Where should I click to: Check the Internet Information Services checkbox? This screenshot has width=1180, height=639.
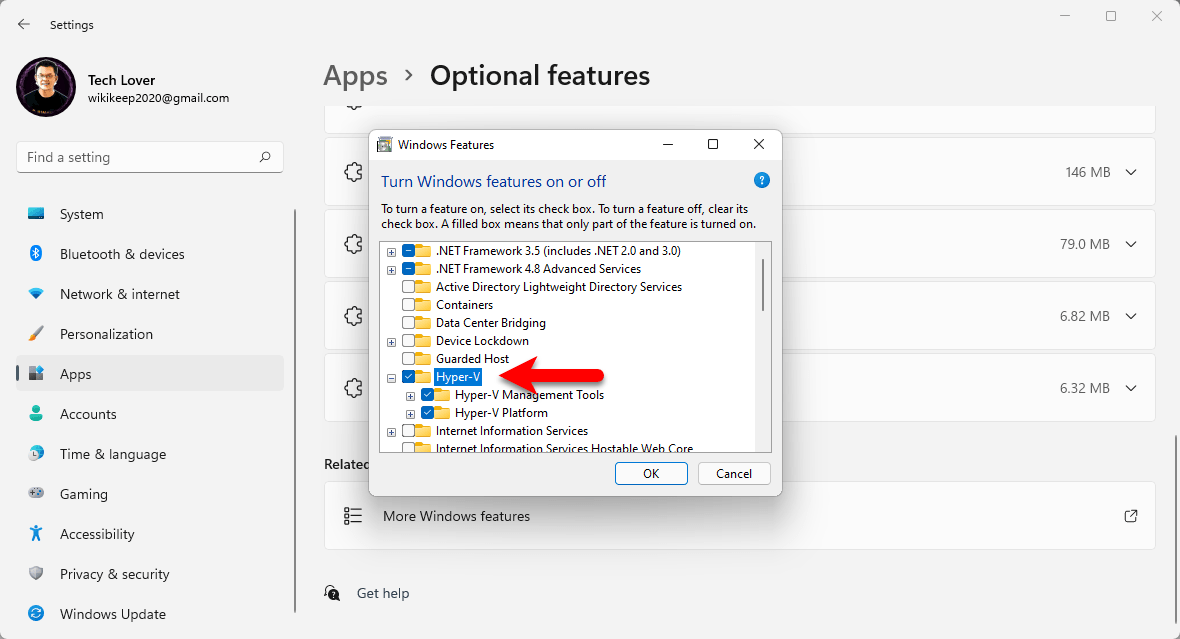tap(409, 431)
